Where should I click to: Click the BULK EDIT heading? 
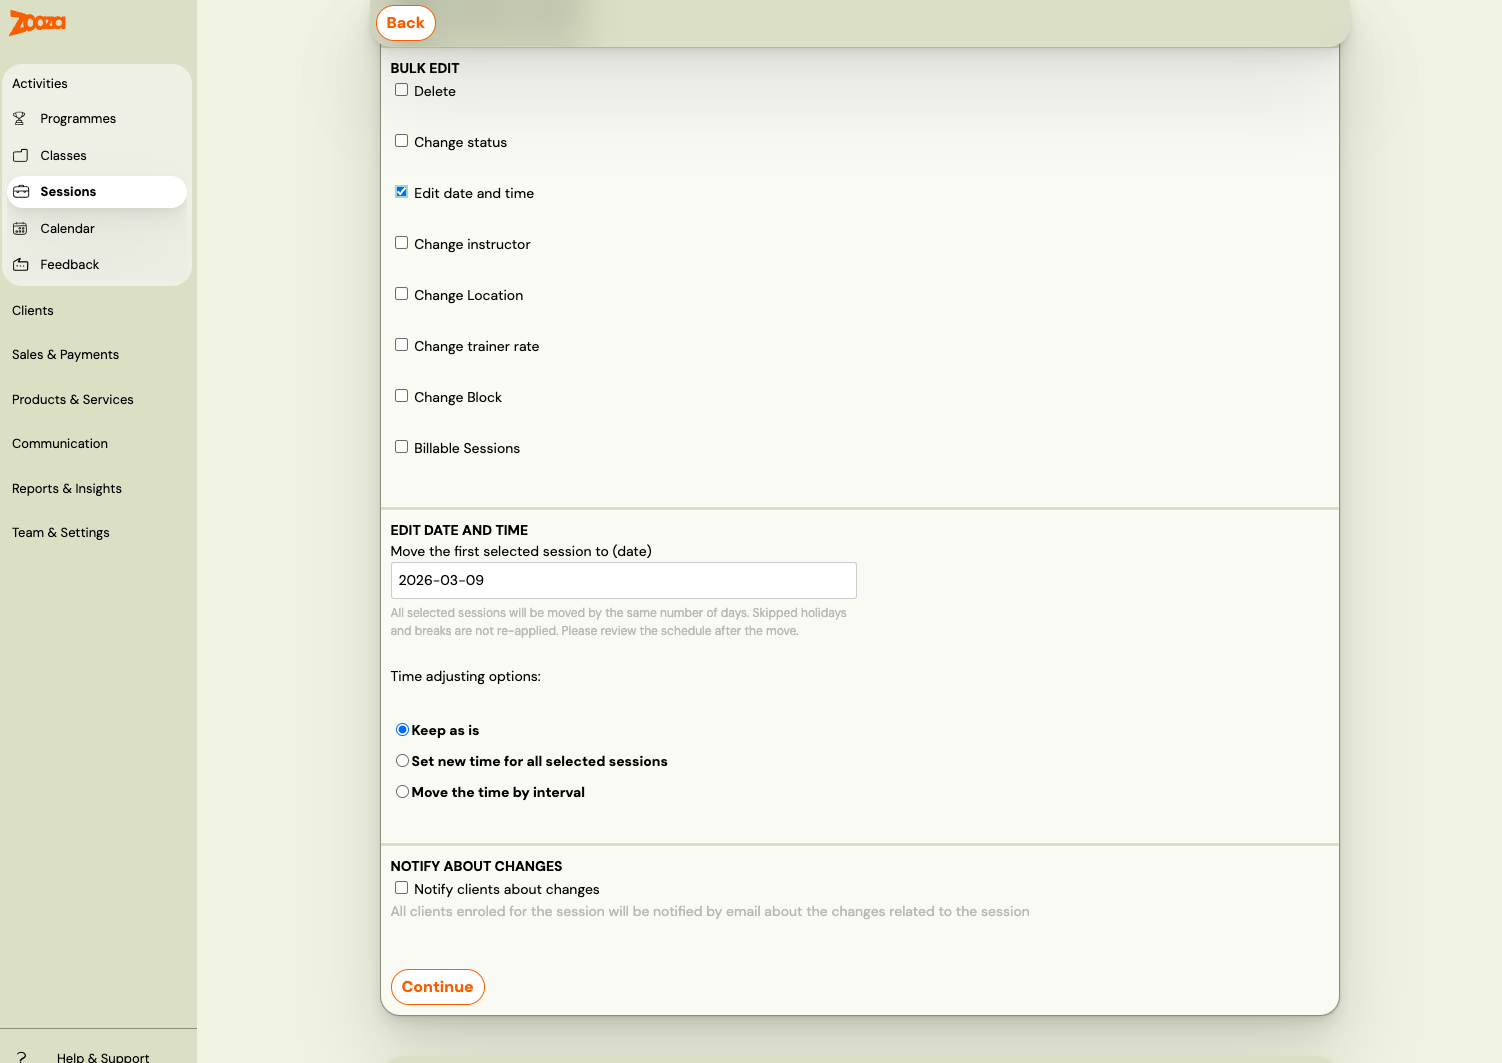[x=425, y=69]
